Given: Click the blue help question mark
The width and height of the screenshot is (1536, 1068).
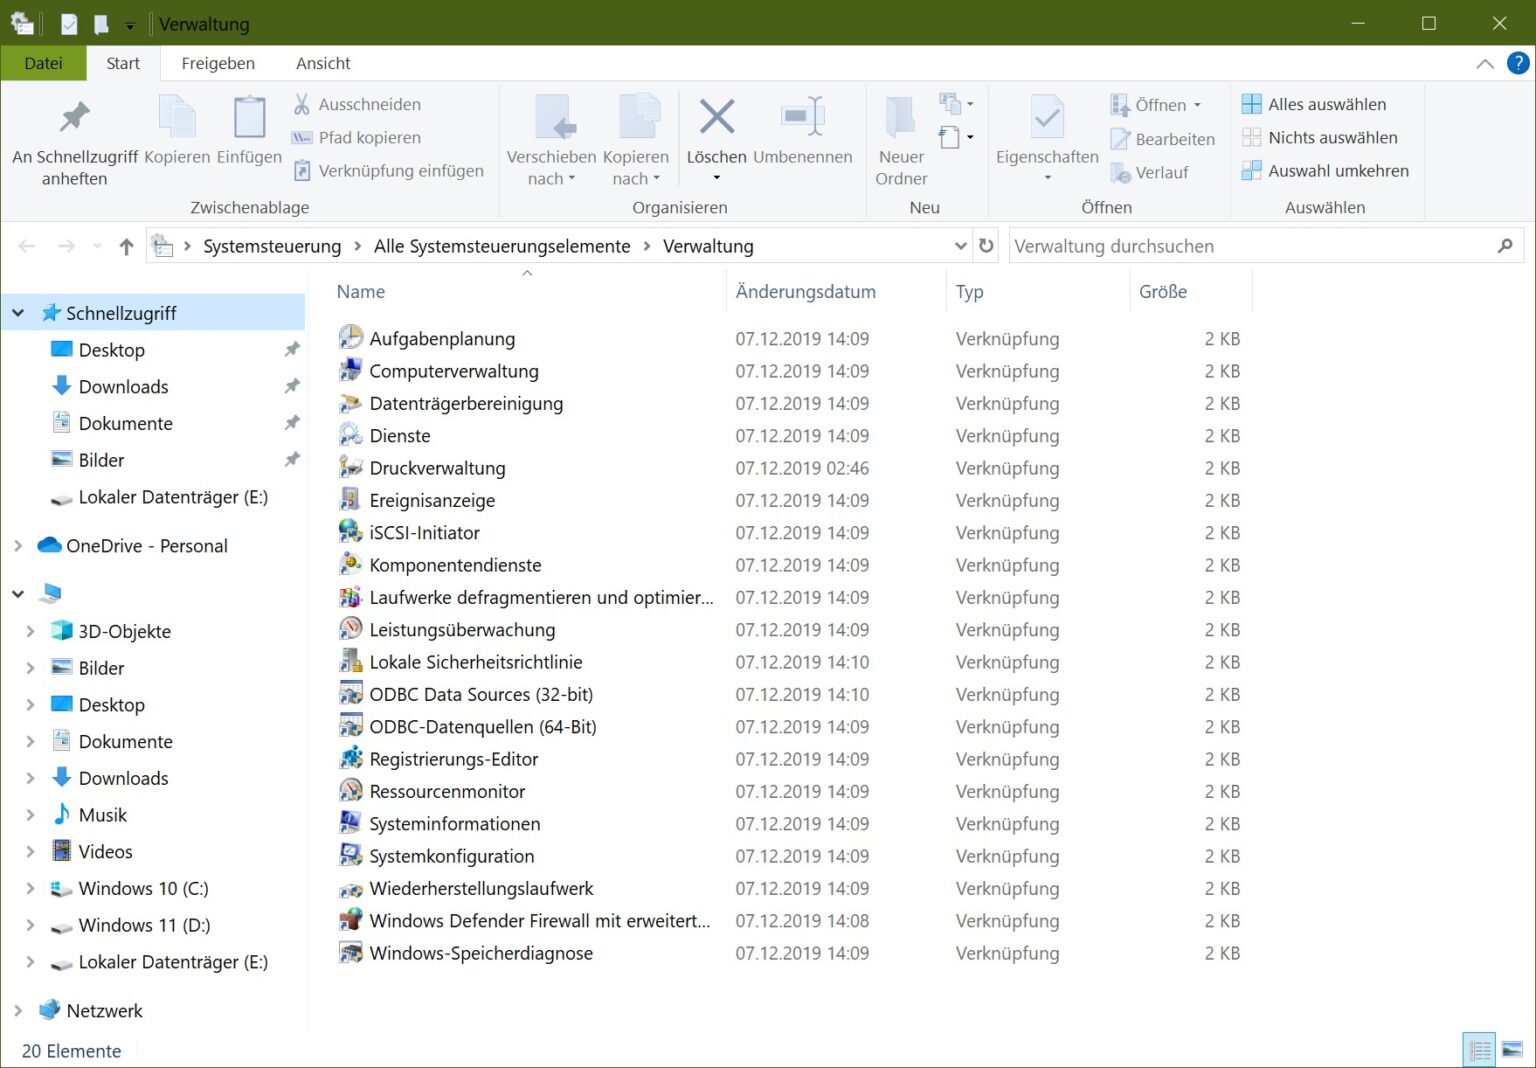Looking at the screenshot, I should tap(1517, 63).
